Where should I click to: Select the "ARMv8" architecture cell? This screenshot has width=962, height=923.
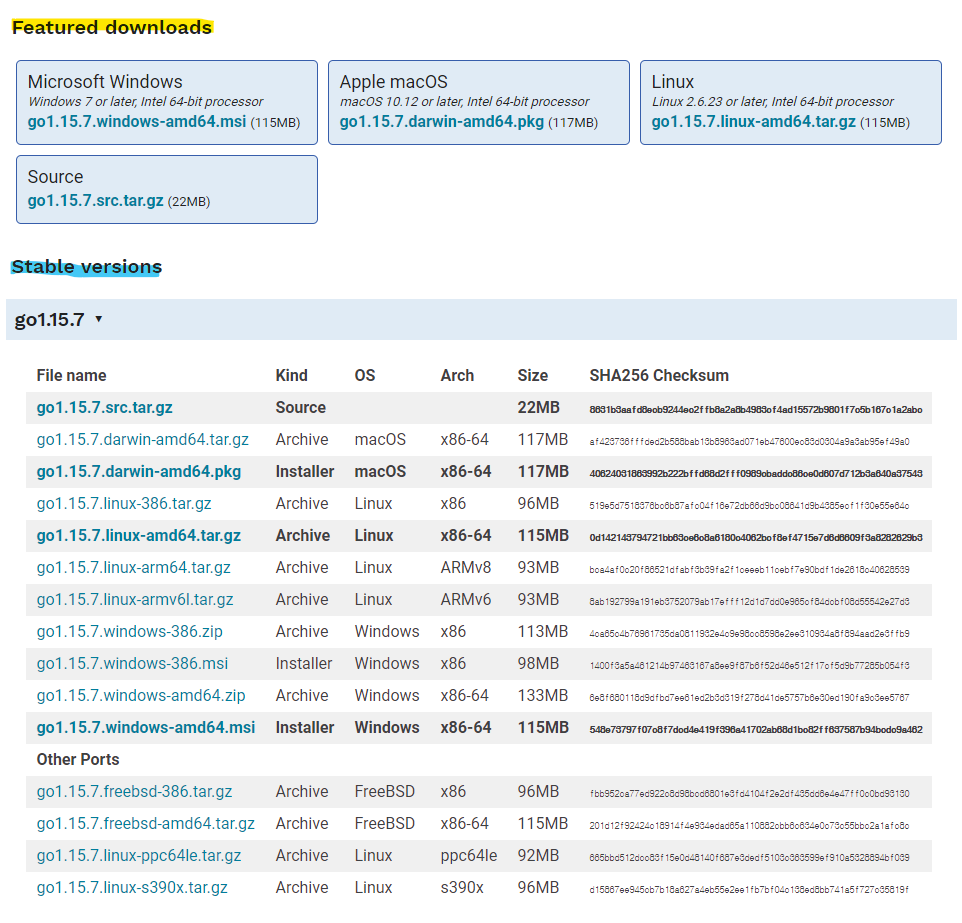[x=466, y=567]
